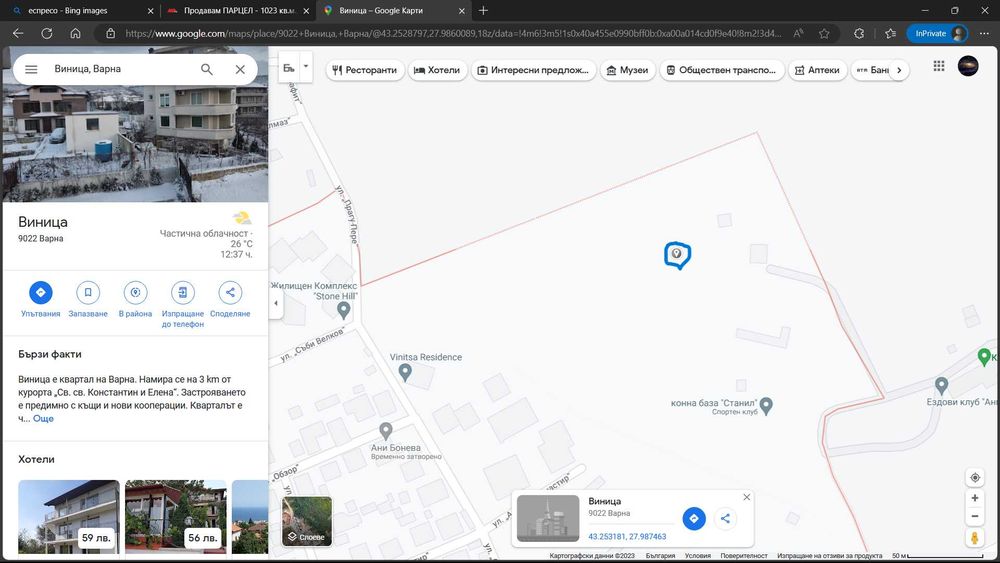Go to the browser home page
Image resolution: width=1000 pixels, height=563 pixels.
75,33
